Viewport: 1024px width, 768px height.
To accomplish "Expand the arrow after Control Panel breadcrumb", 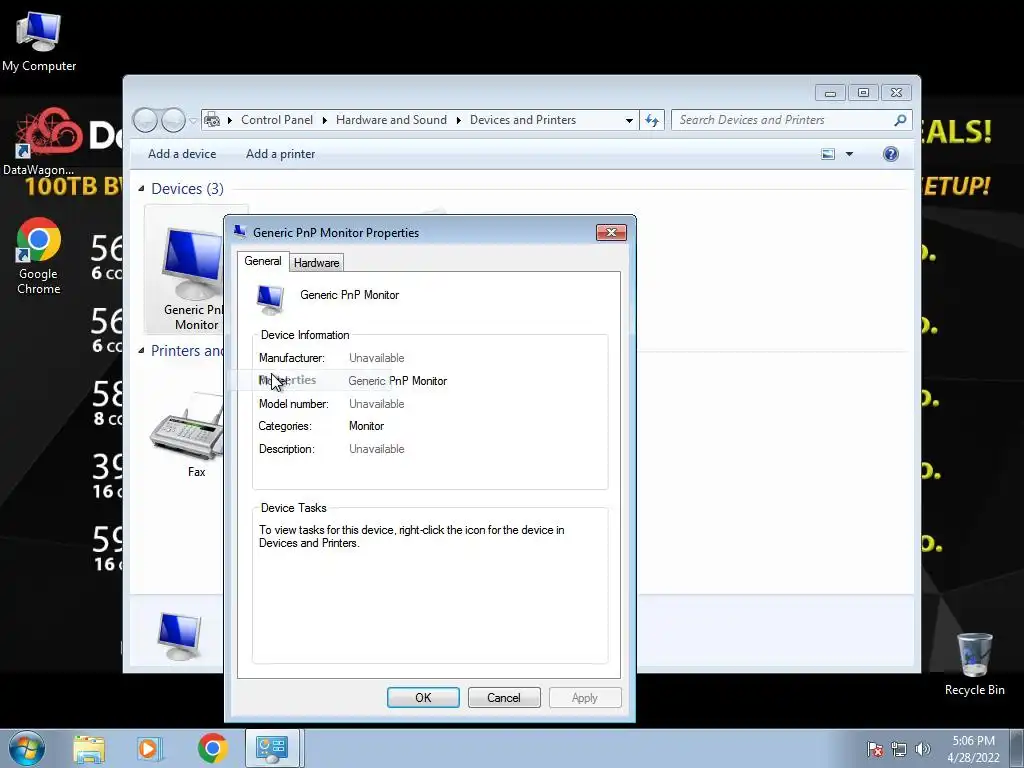I will coord(325,120).
